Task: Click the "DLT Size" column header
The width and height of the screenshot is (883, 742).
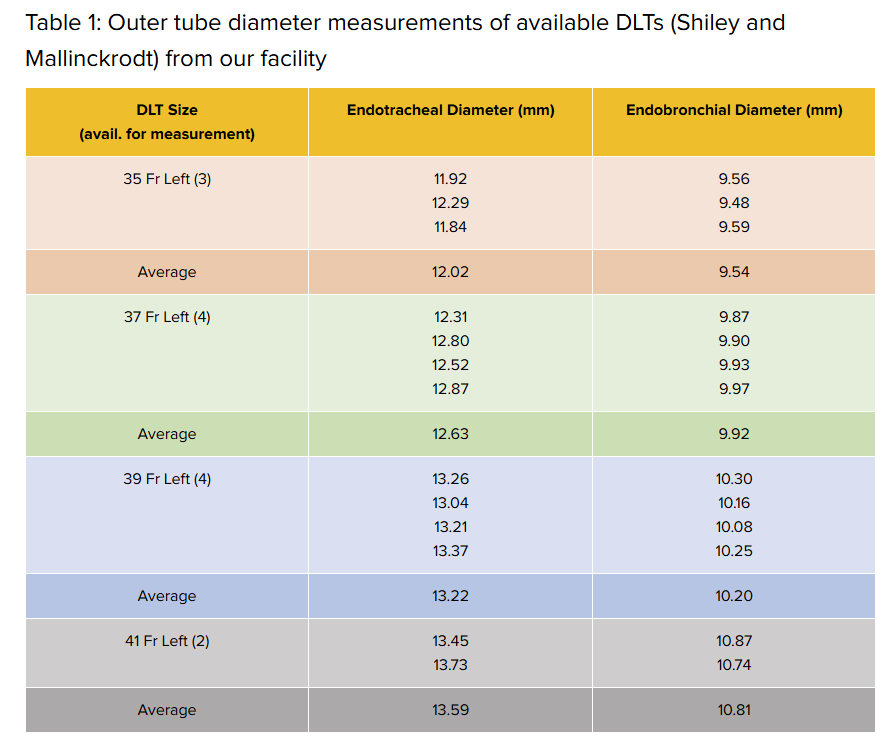Action: 167,110
